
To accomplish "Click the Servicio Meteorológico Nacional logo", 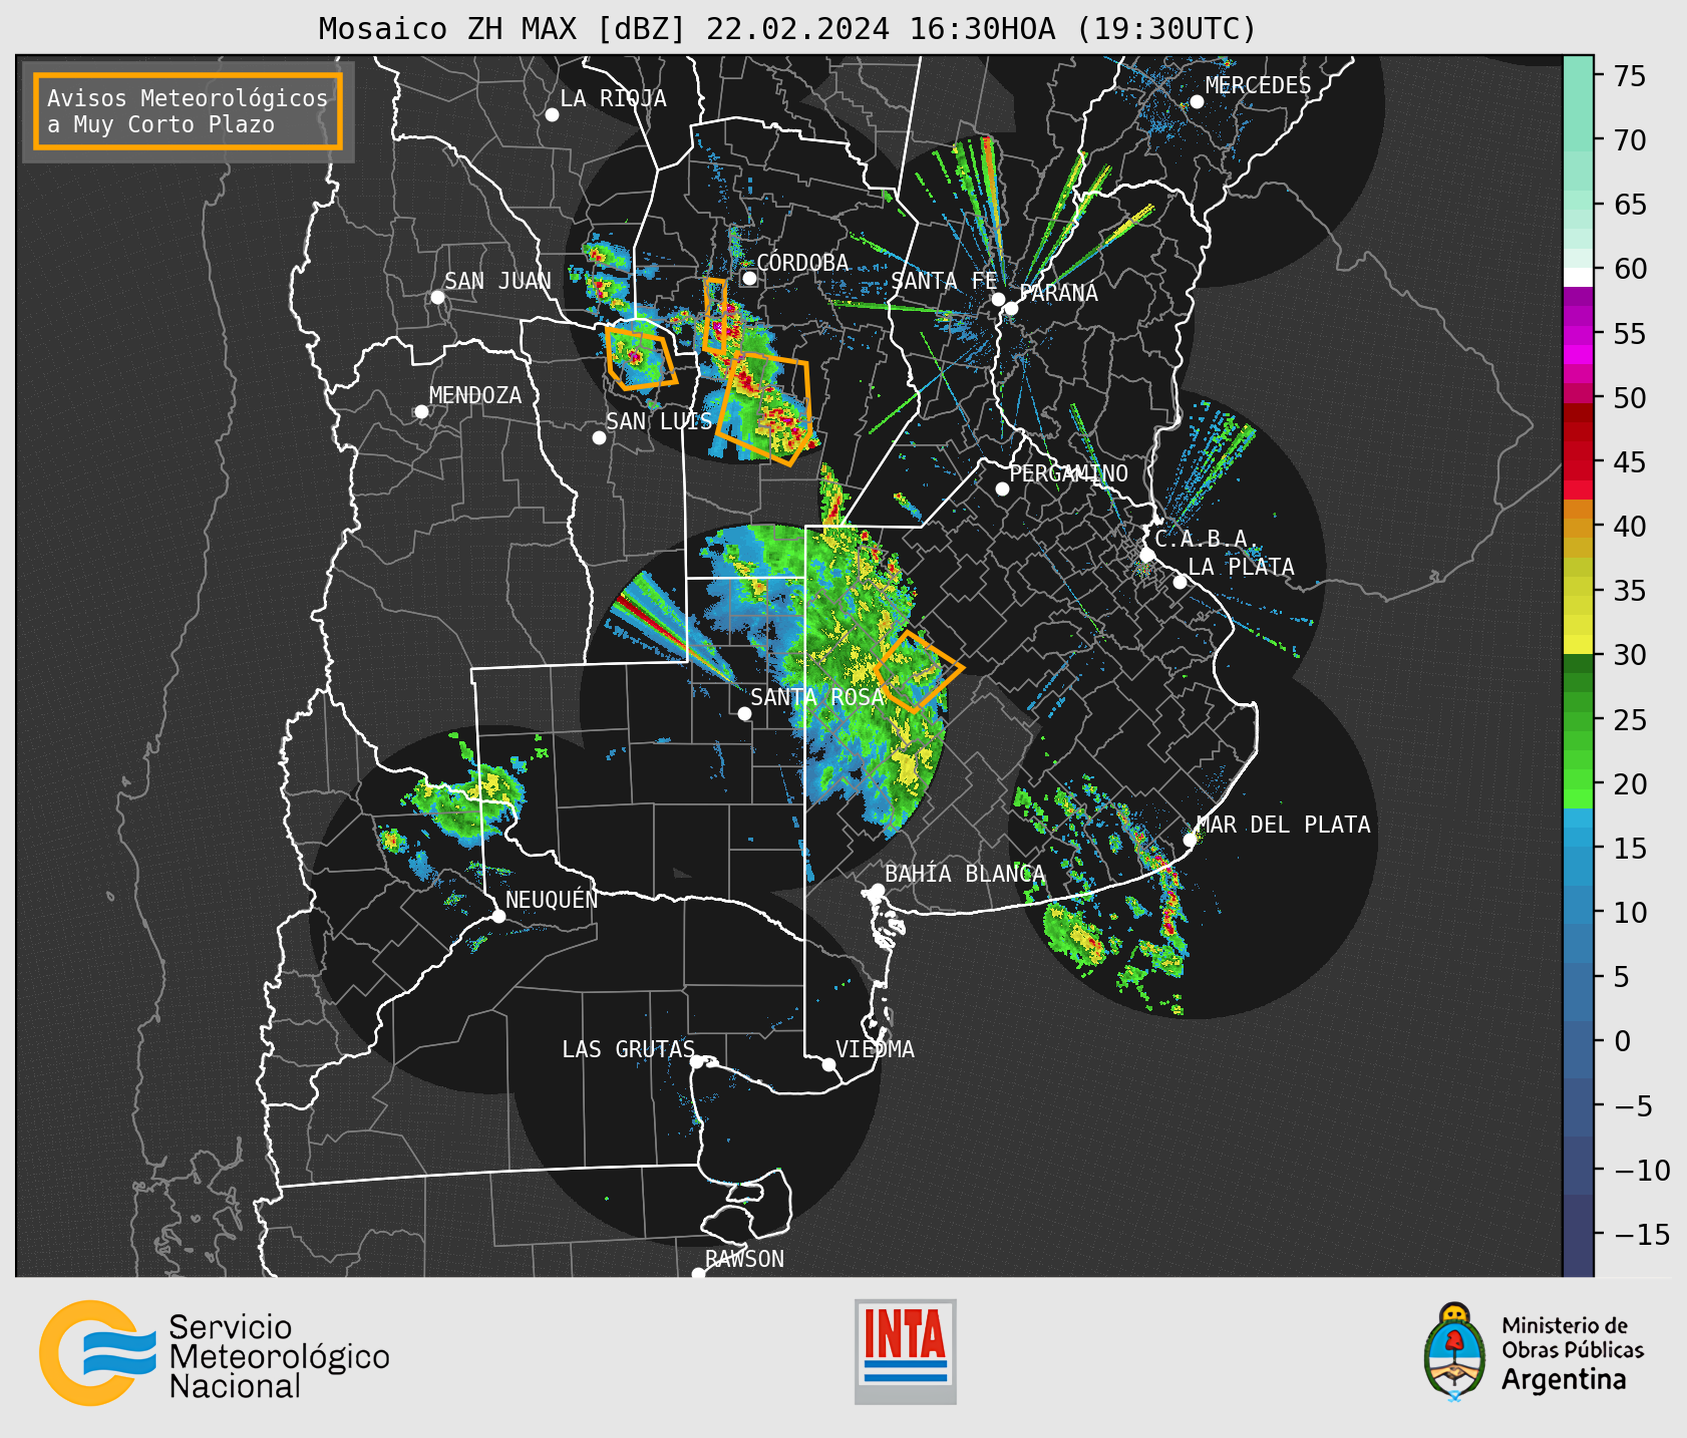I will click(214, 1353).
